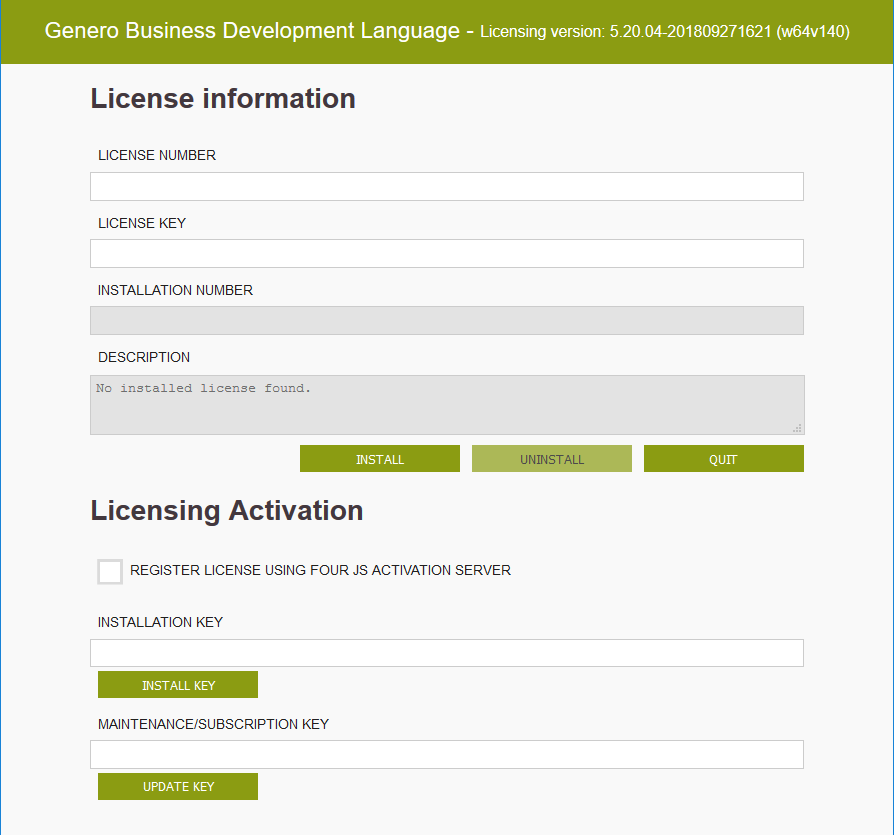Click the INSTALL KEY button
The width and height of the screenshot is (894, 835).
178,685
